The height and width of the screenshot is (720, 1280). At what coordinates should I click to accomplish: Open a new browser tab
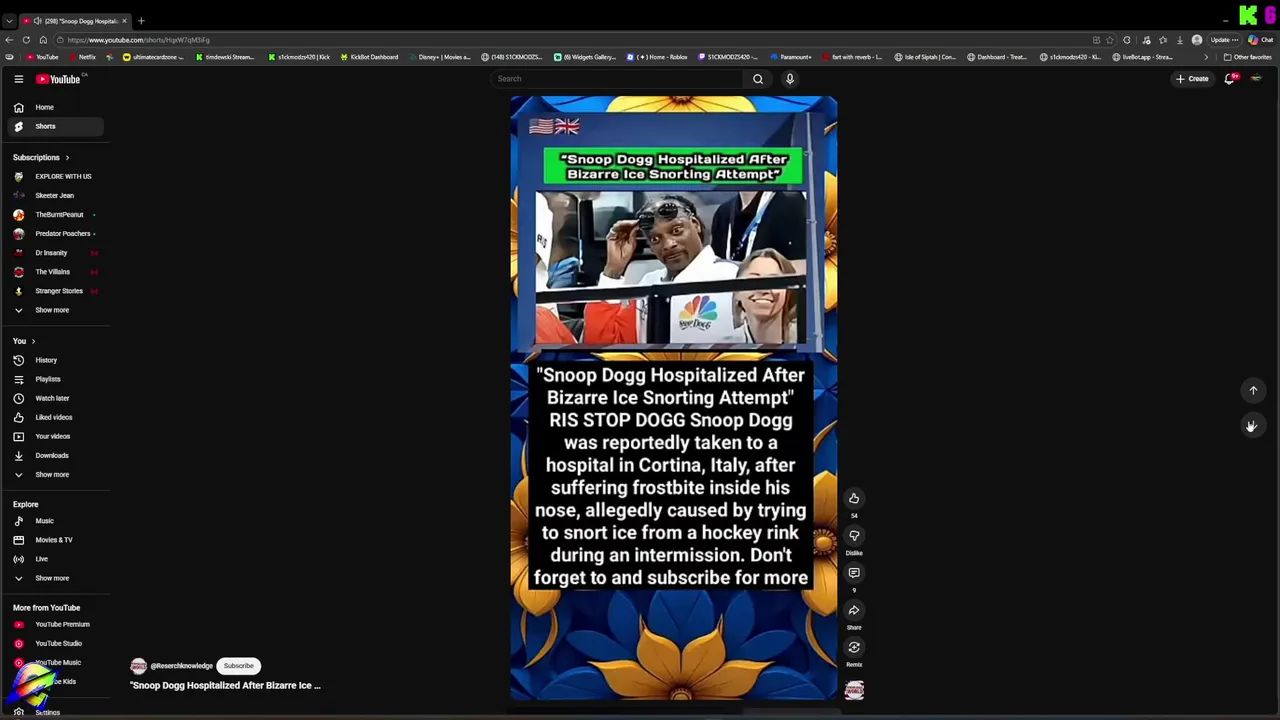click(x=141, y=21)
